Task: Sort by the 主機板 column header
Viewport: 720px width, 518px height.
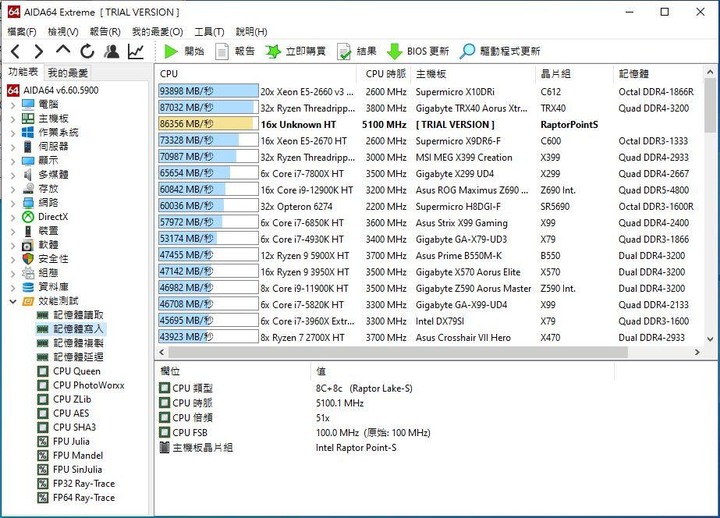Action: 474,73
